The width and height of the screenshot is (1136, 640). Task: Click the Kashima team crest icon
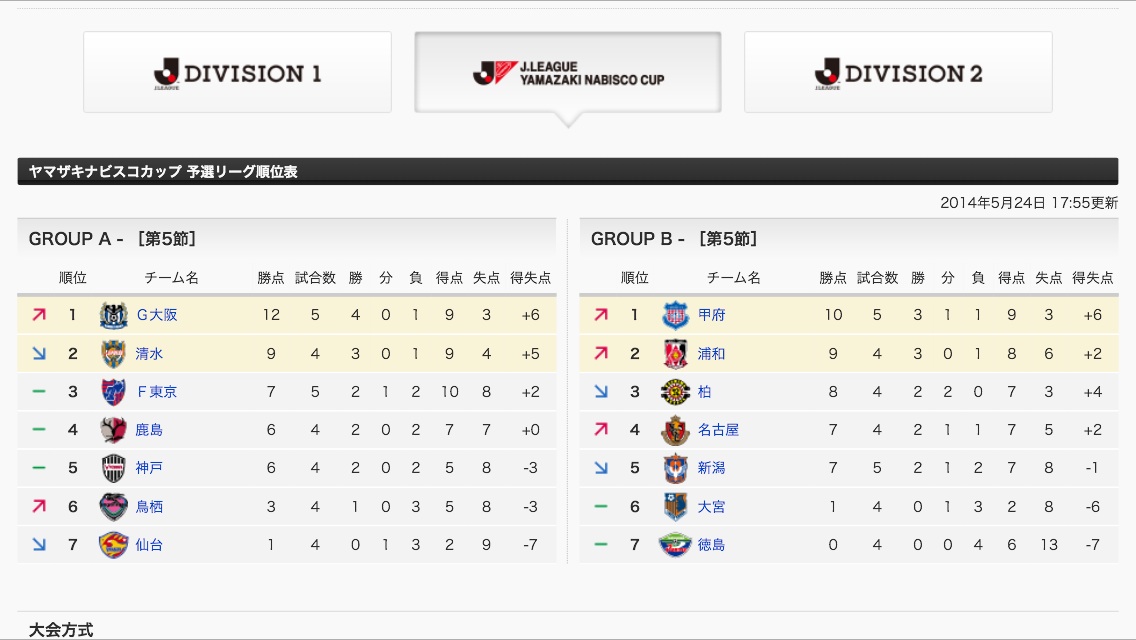click(113, 430)
